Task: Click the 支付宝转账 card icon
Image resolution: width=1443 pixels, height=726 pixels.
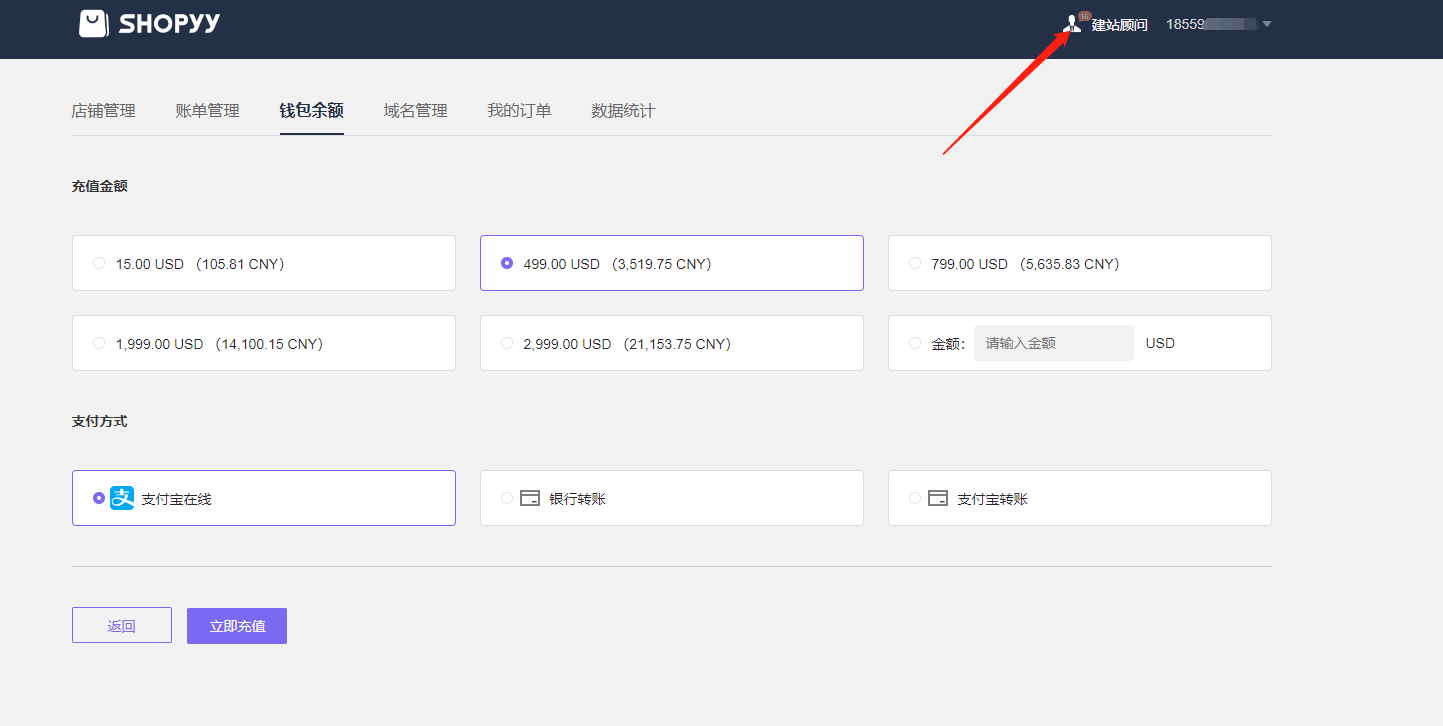Action: 938,498
